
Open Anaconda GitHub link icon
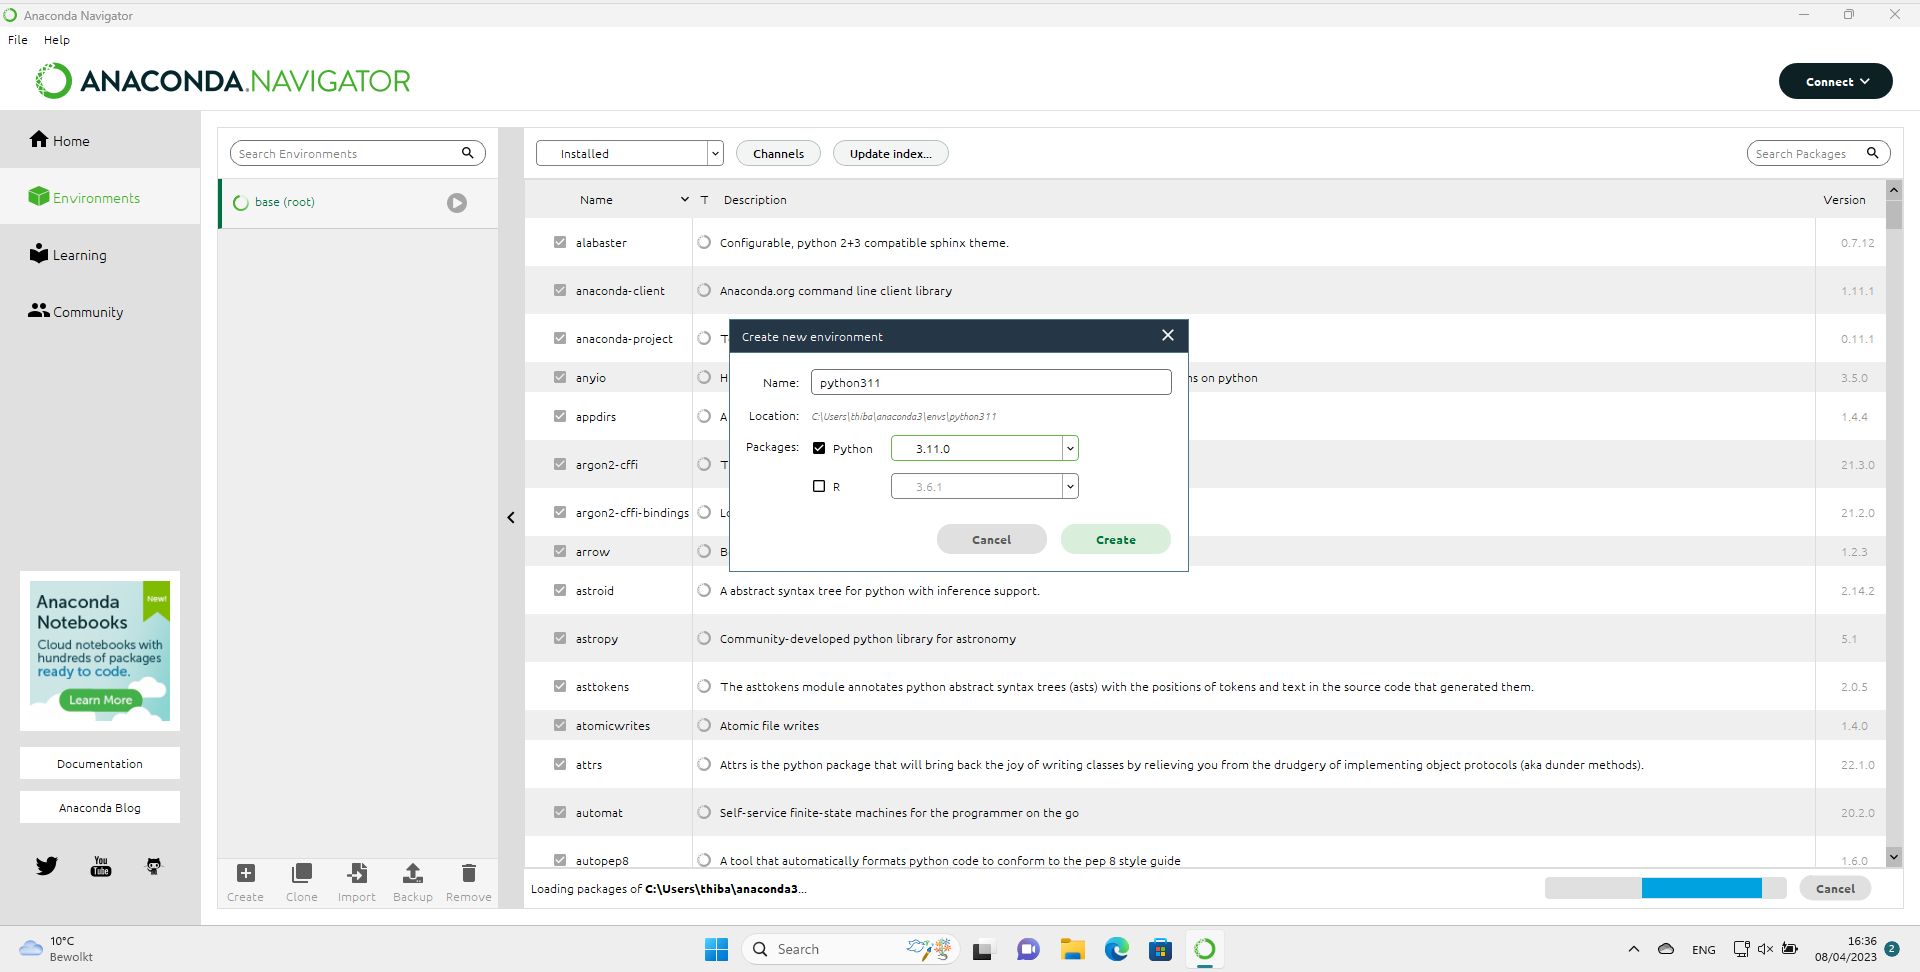click(154, 866)
